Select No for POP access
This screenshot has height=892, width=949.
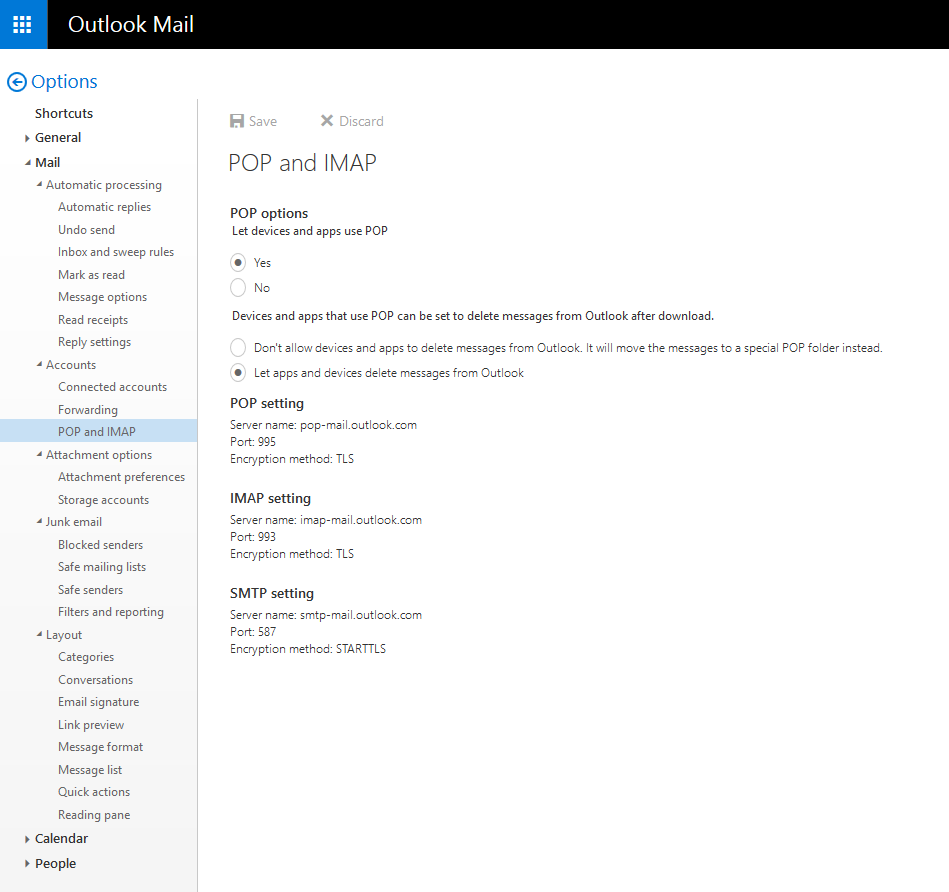click(x=238, y=288)
